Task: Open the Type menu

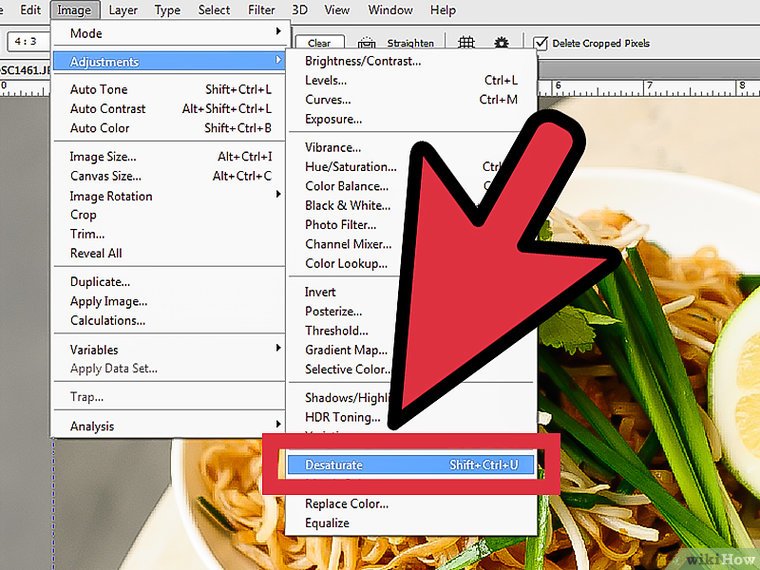Action: [x=167, y=10]
